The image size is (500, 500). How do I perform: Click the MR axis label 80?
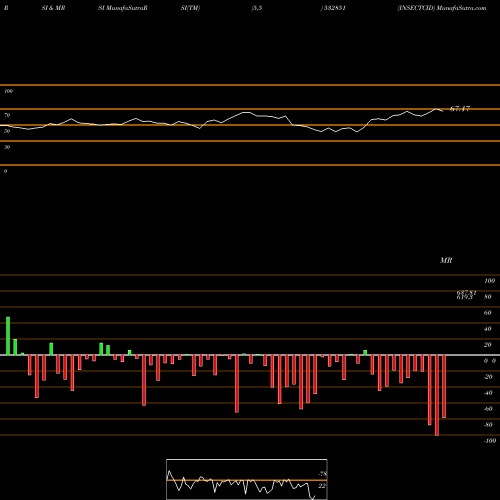(x=488, y=297)
